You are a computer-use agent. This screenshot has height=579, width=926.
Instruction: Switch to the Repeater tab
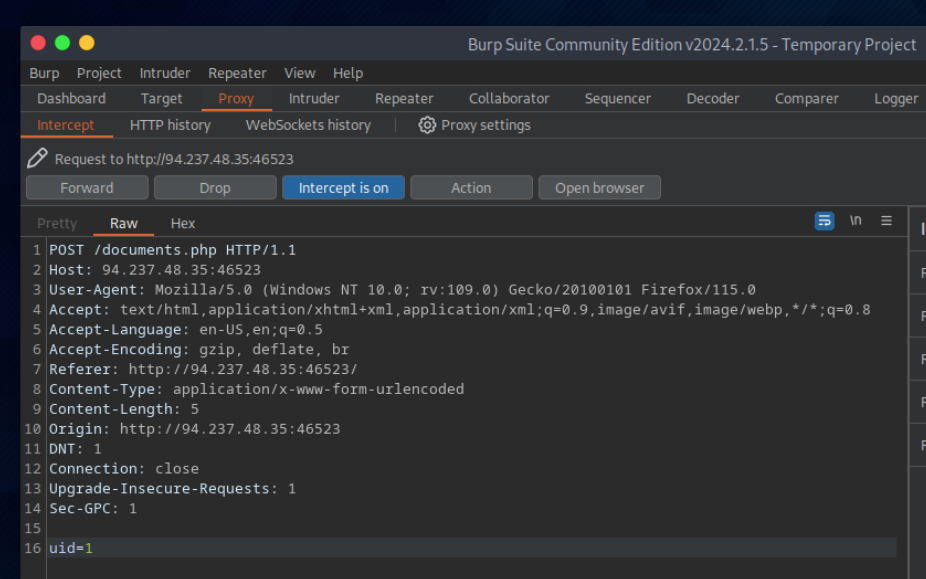point(404,98)
